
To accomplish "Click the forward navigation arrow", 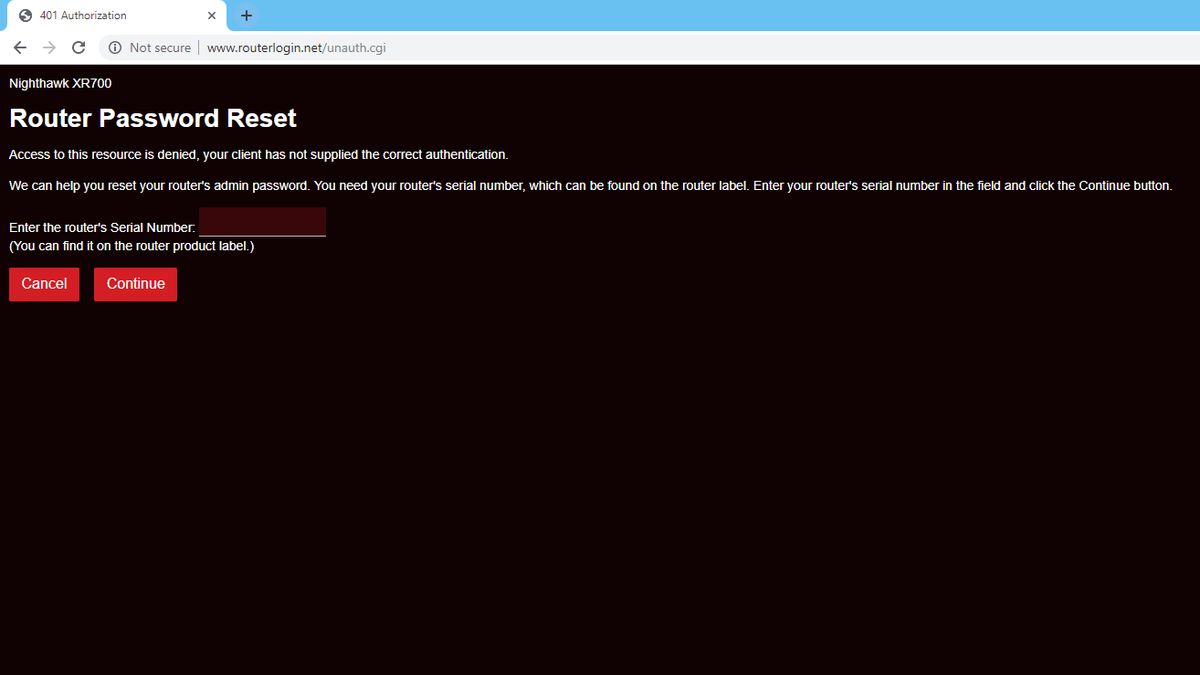I will [x=48, y=47].
